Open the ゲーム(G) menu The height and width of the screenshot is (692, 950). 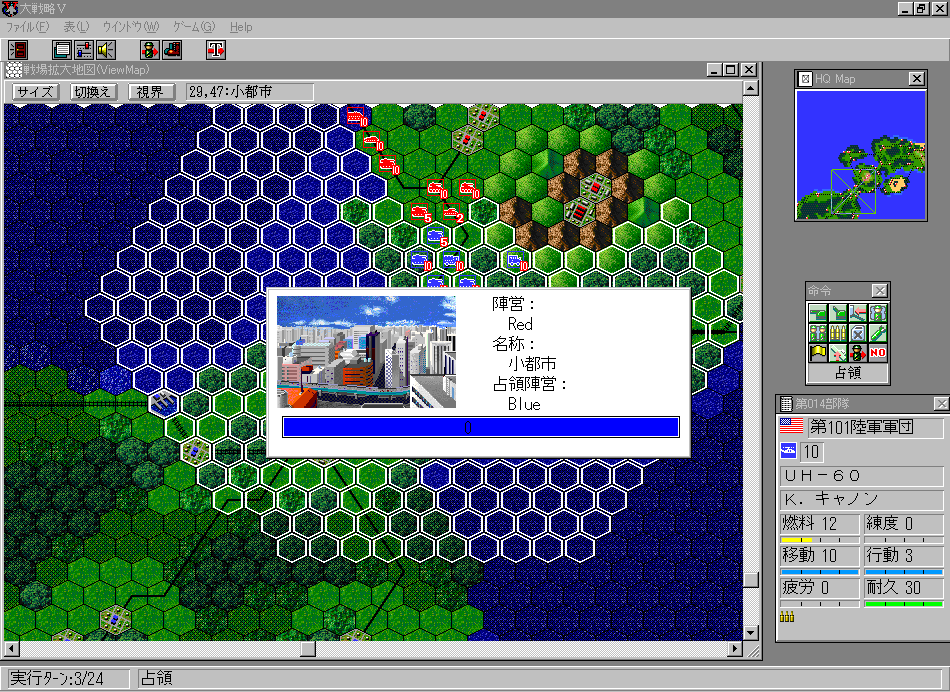coord(193,27)
